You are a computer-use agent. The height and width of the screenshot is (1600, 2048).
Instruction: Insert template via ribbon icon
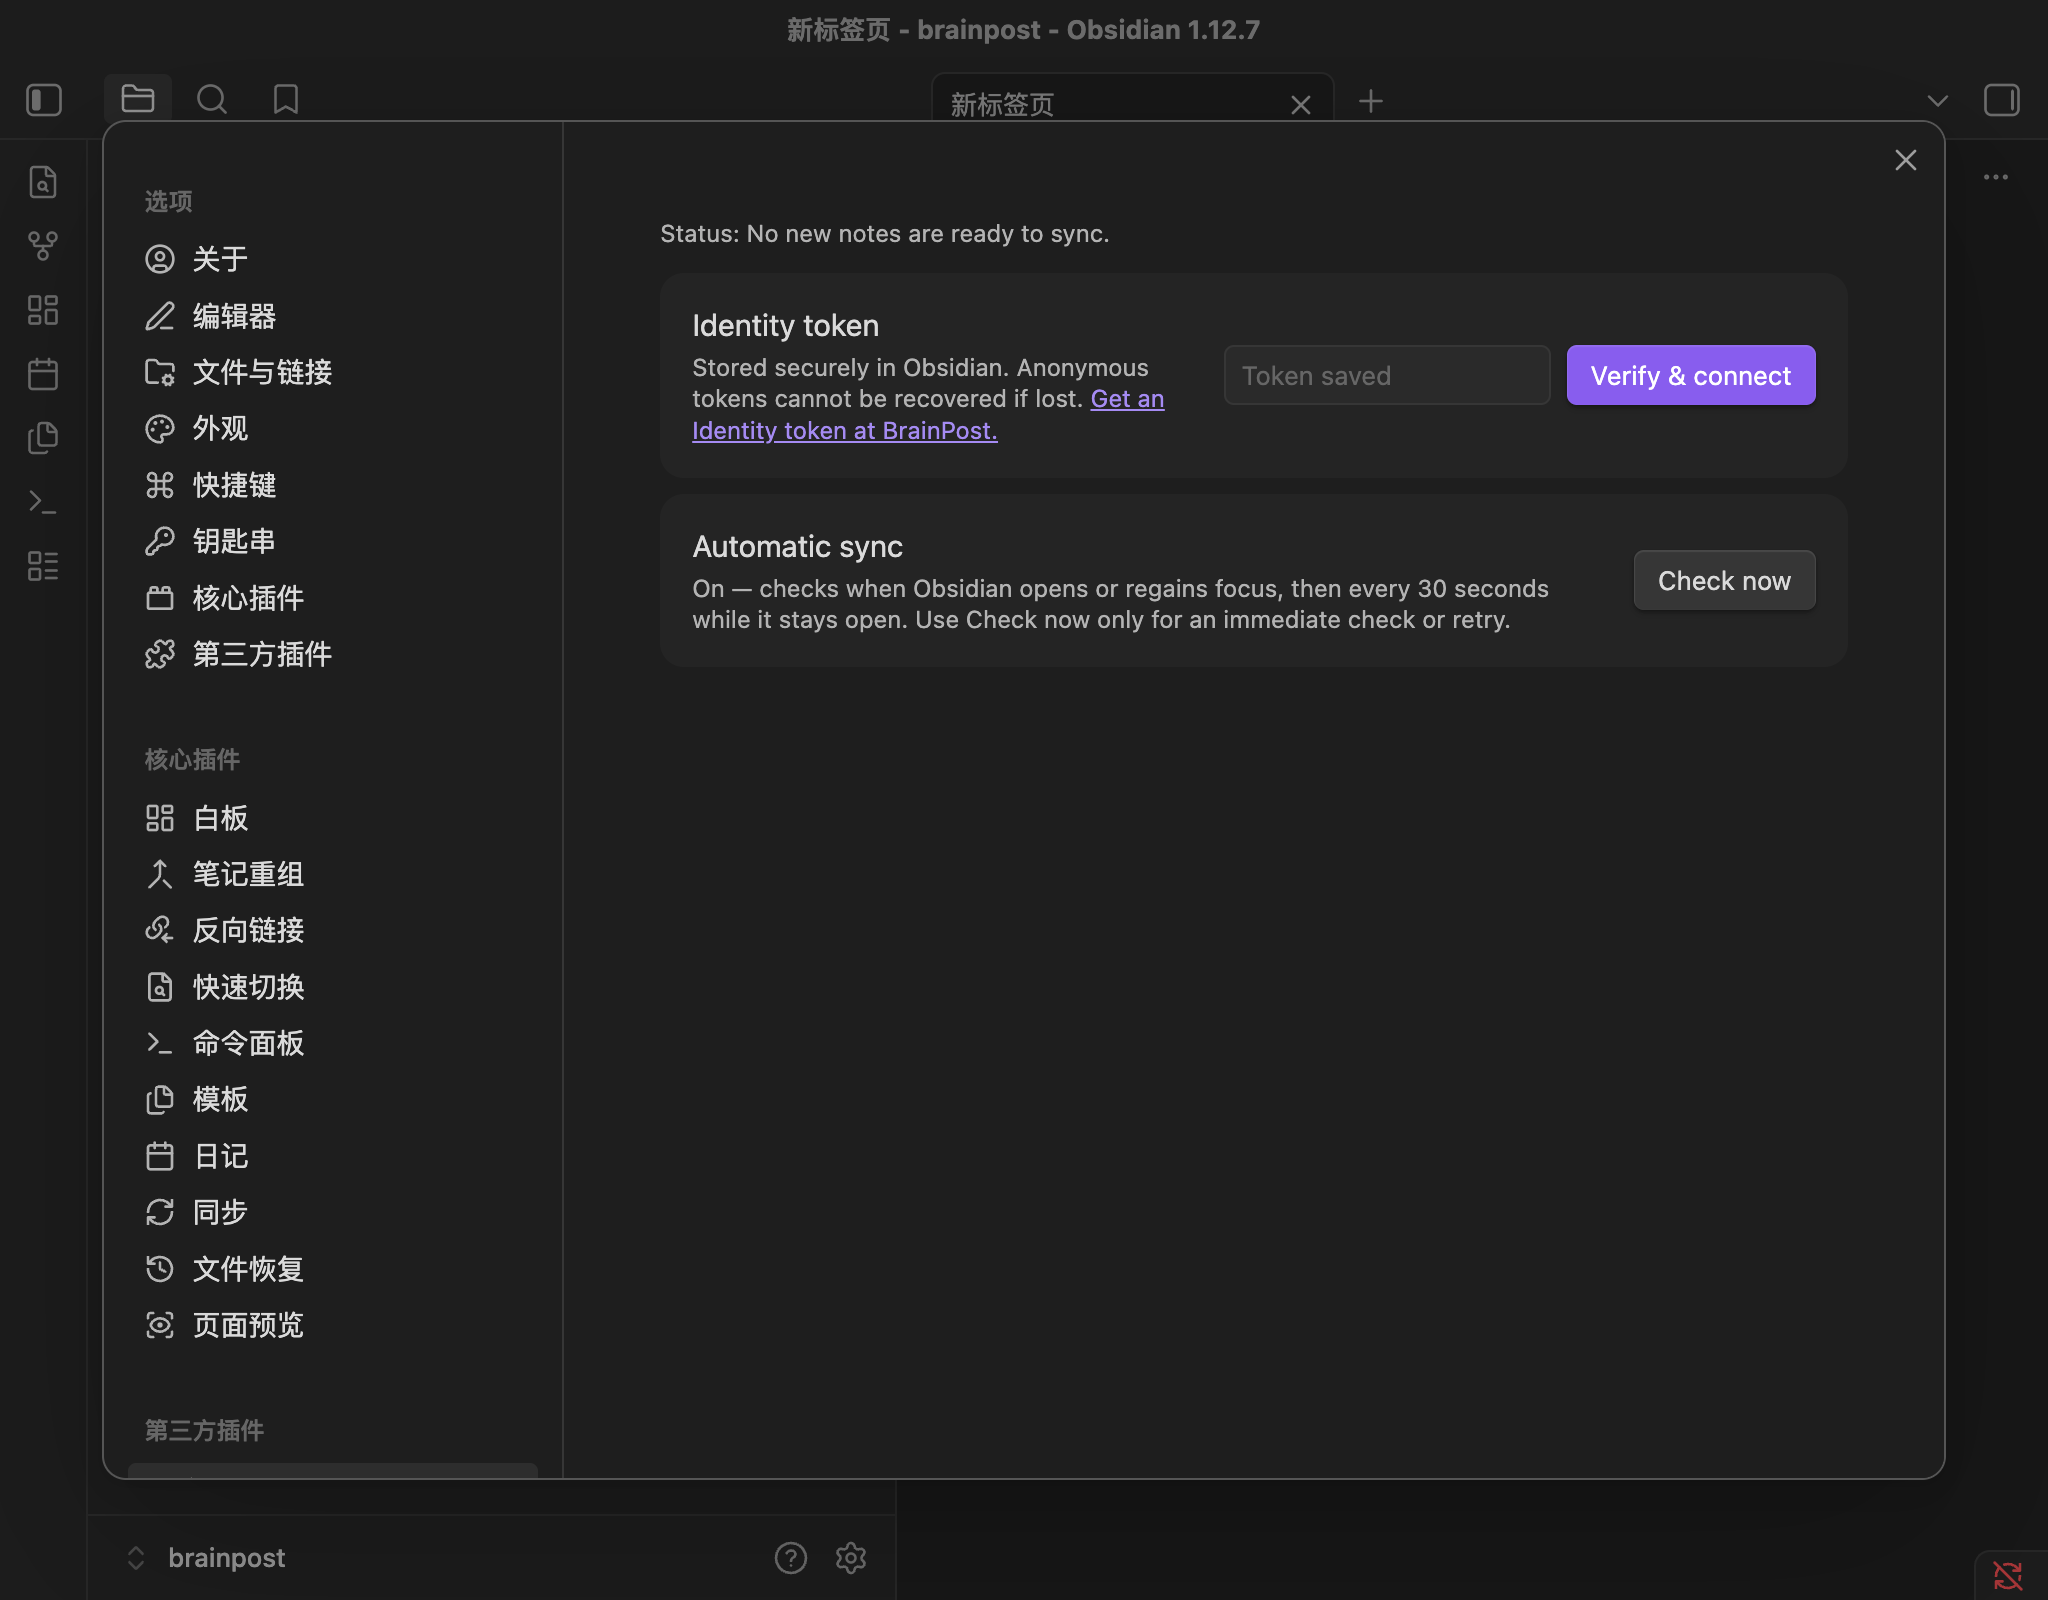pyautogui.click(x=43, y=438)
